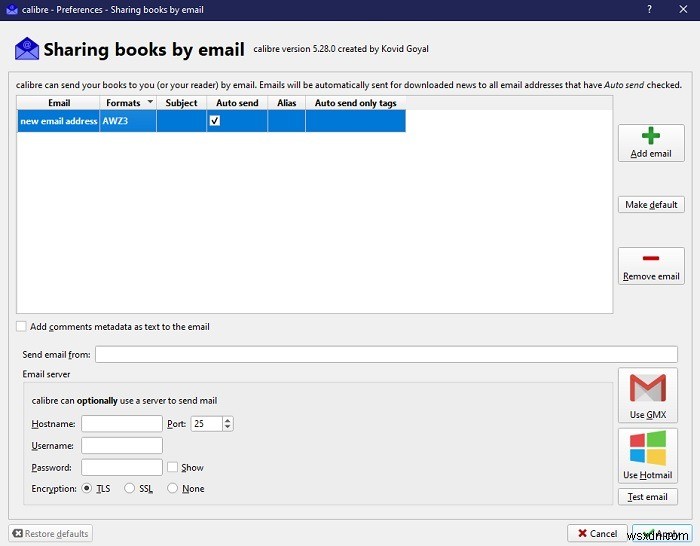Choose the Use GMX mail preset
This screenshot has height=546, width=700.
pos(648,395)
